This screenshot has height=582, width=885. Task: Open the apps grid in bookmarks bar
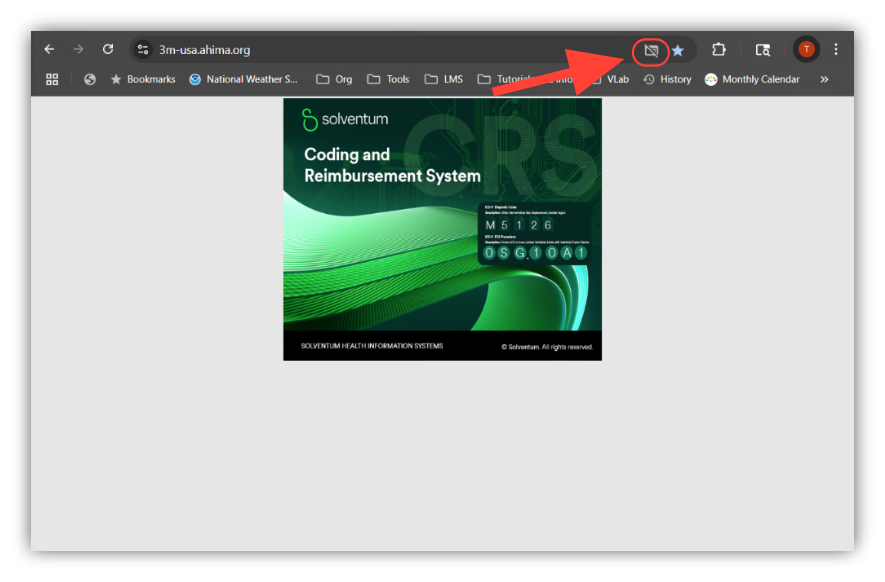[52, 79]
